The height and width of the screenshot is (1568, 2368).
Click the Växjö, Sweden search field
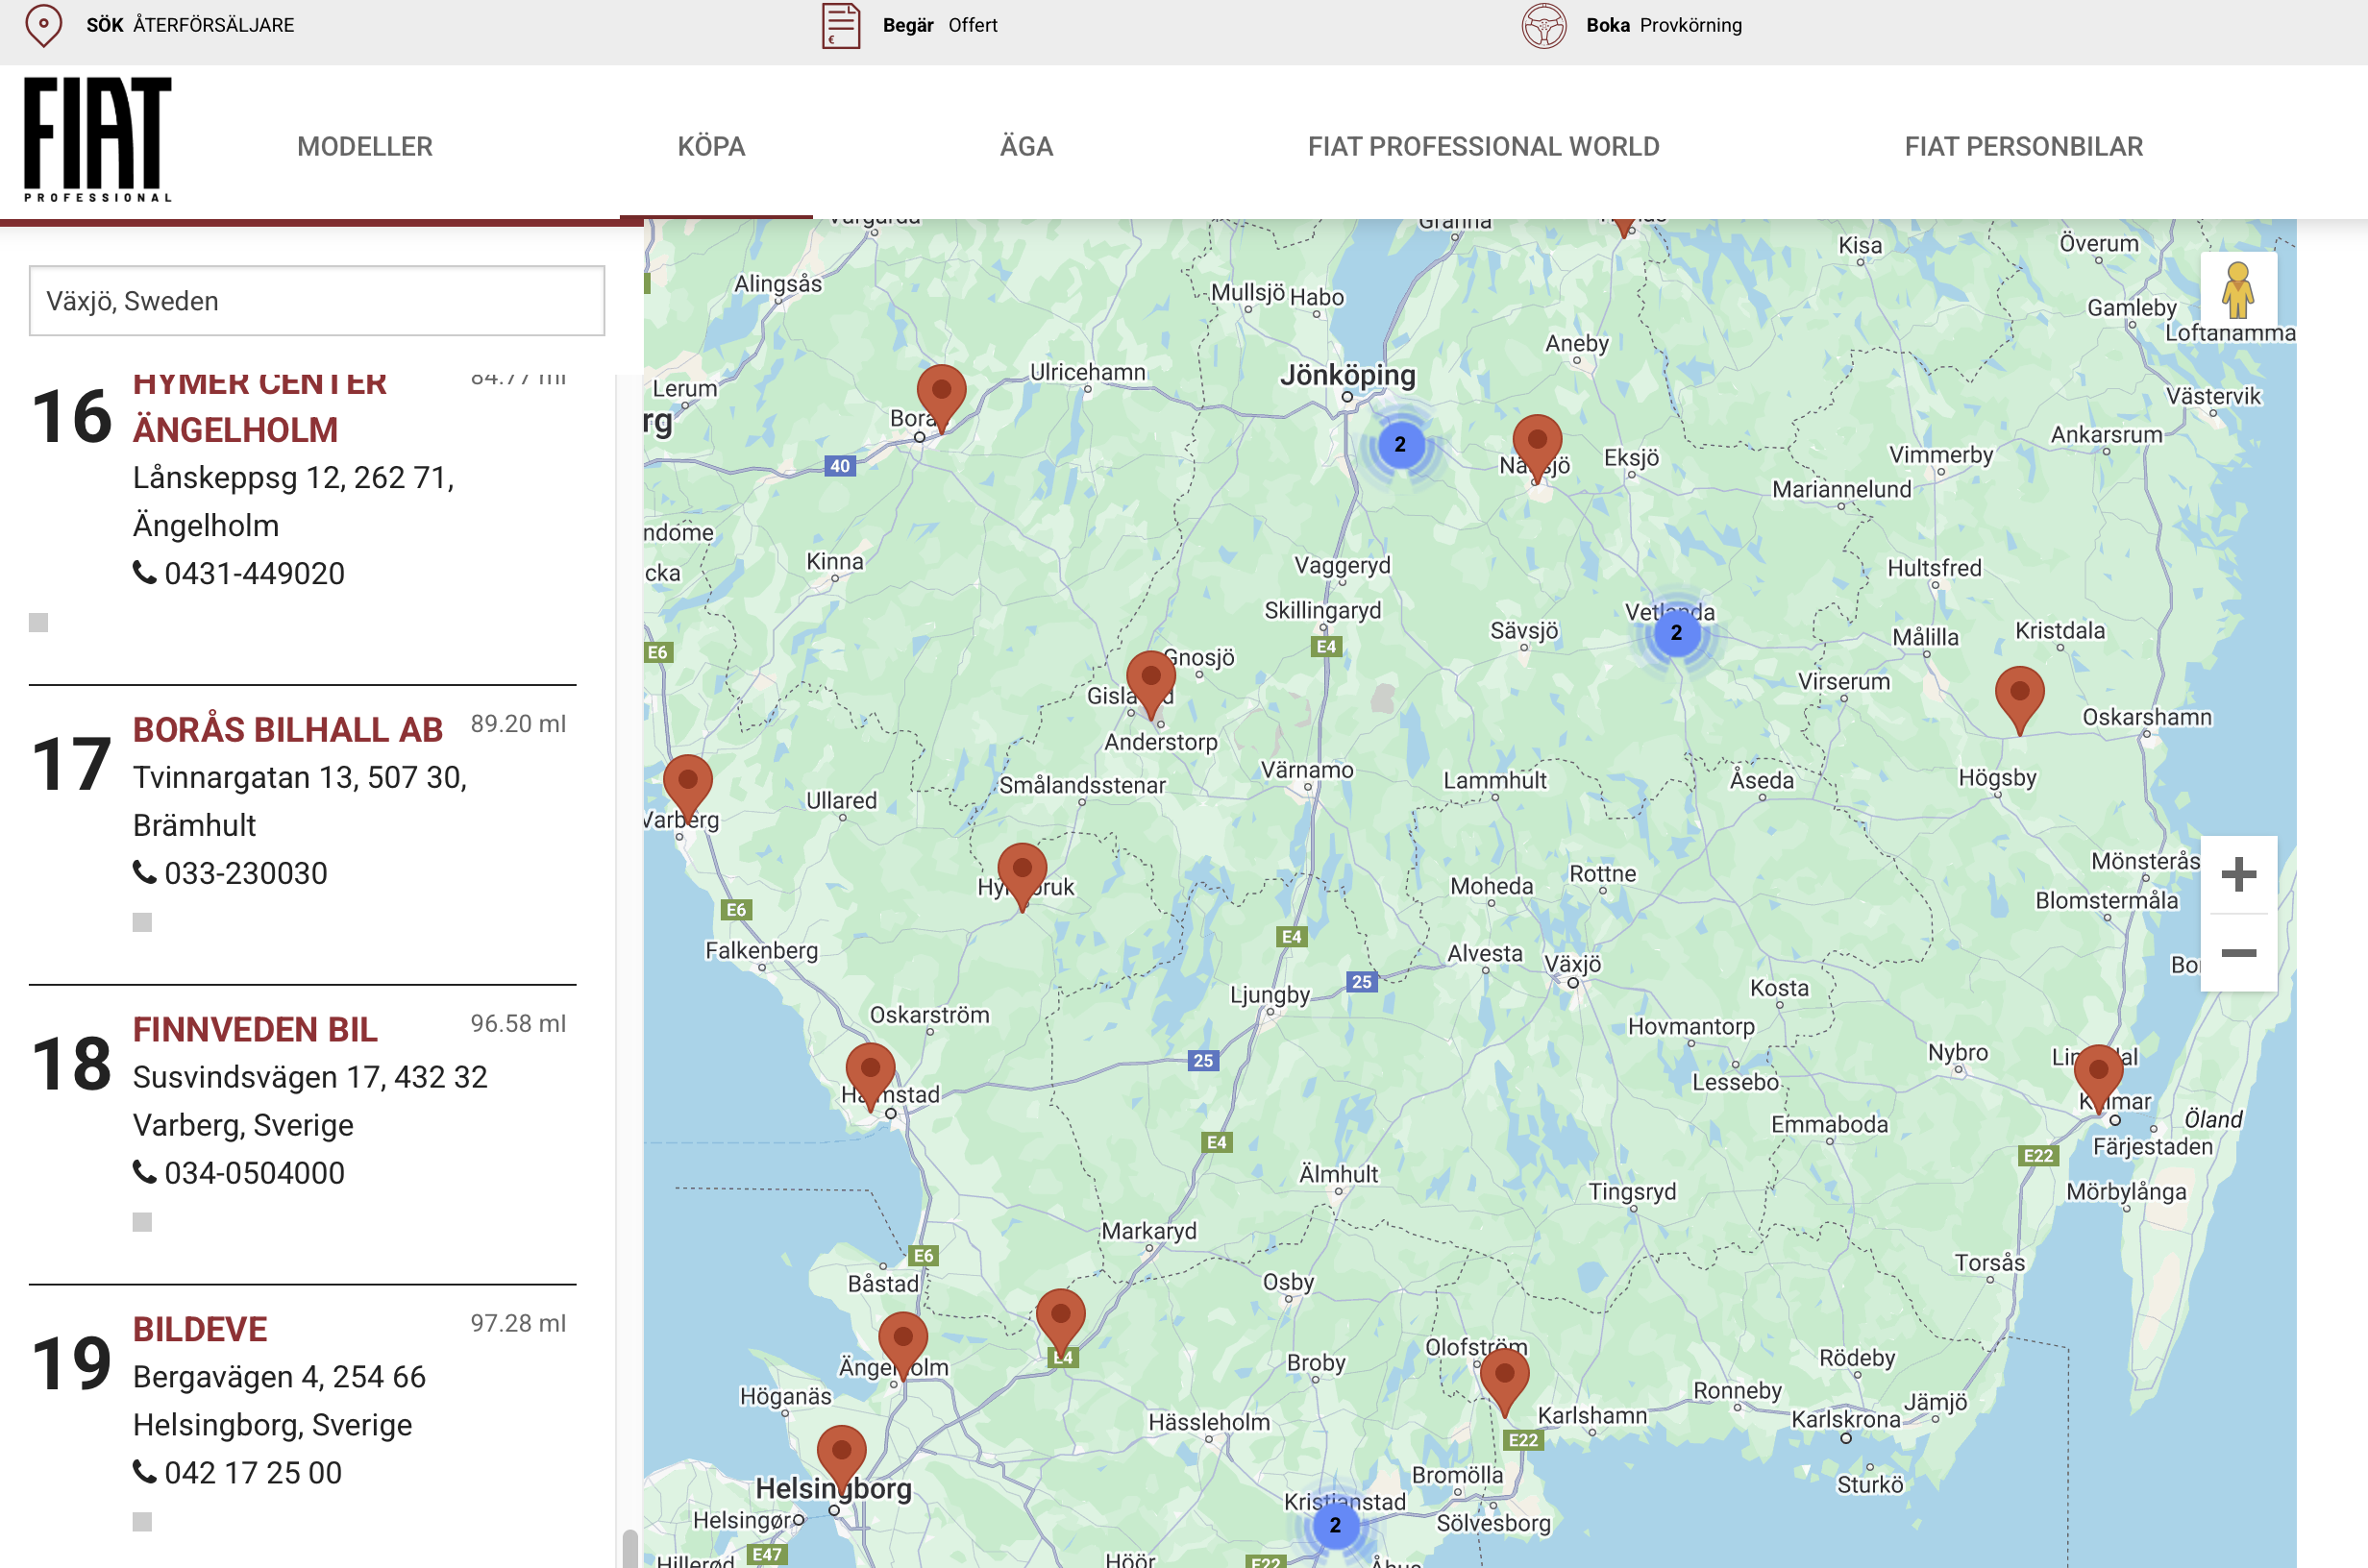(316, 301)
